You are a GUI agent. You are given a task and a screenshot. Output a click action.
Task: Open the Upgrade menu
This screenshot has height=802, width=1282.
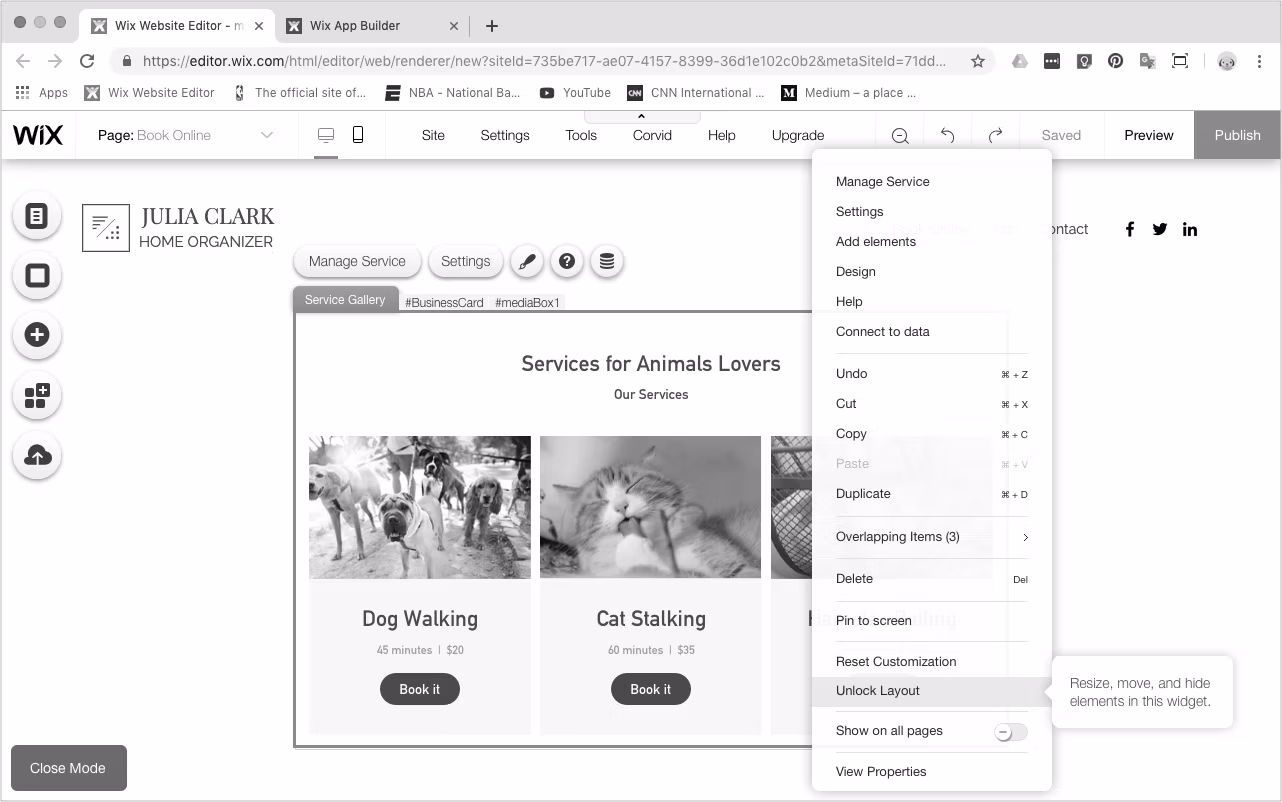[x=798, y=135]
